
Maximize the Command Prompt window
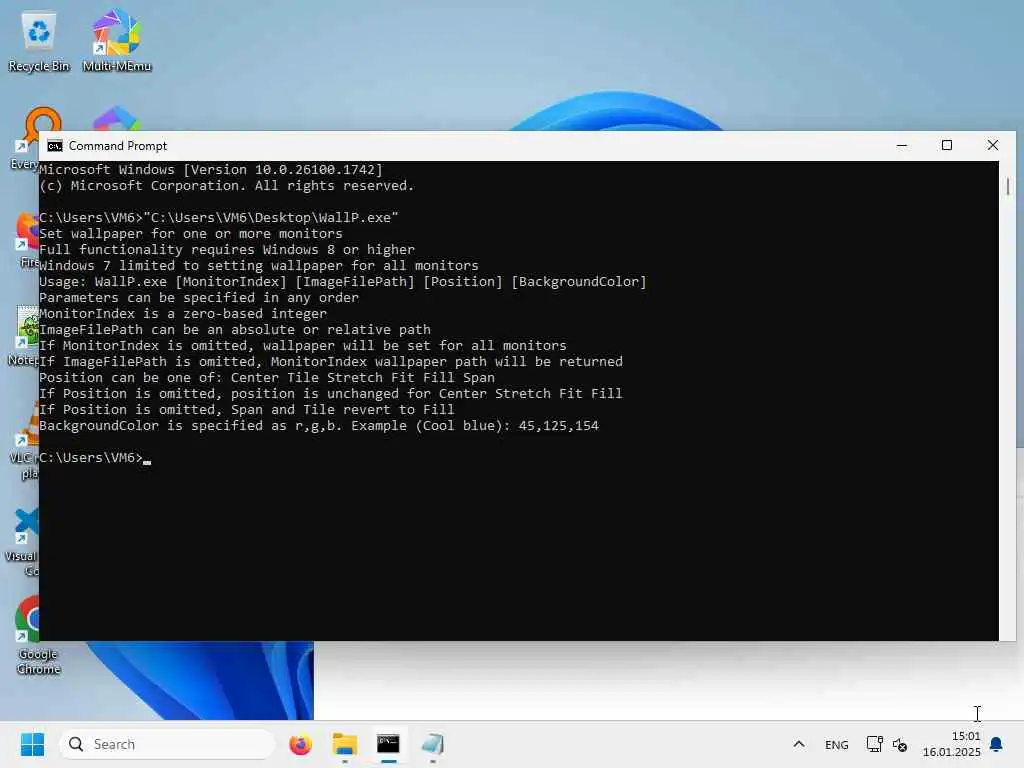(x=947, y=146)
